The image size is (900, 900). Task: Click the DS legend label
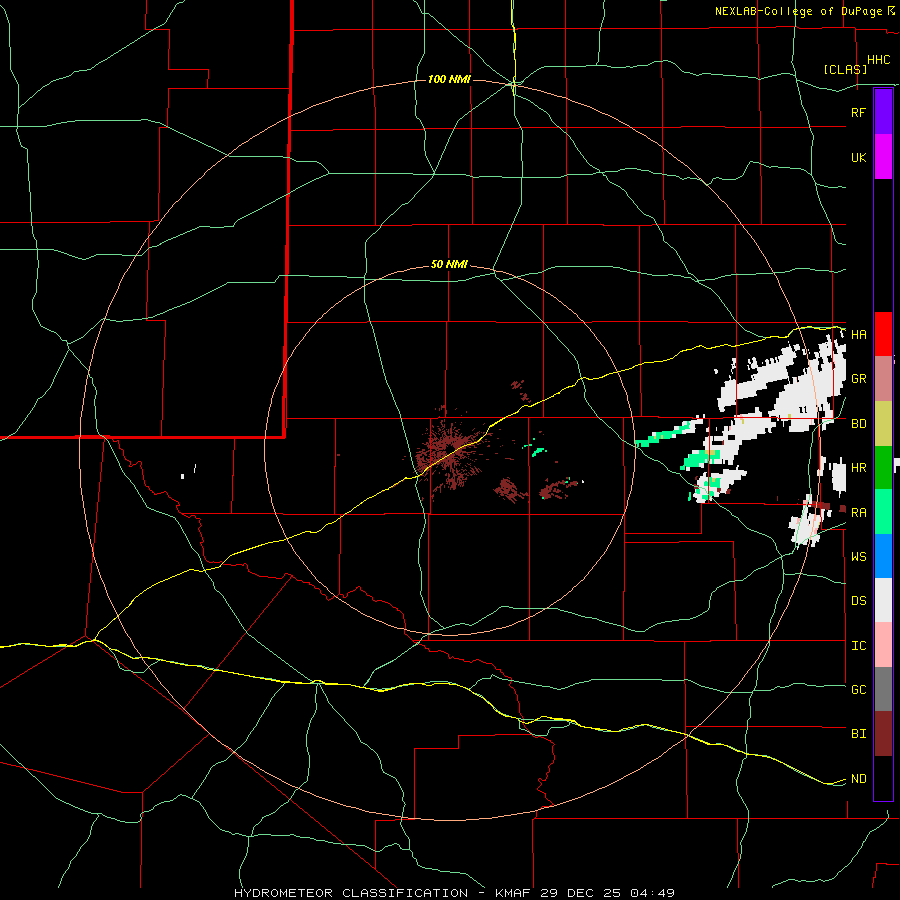(858, 601)
